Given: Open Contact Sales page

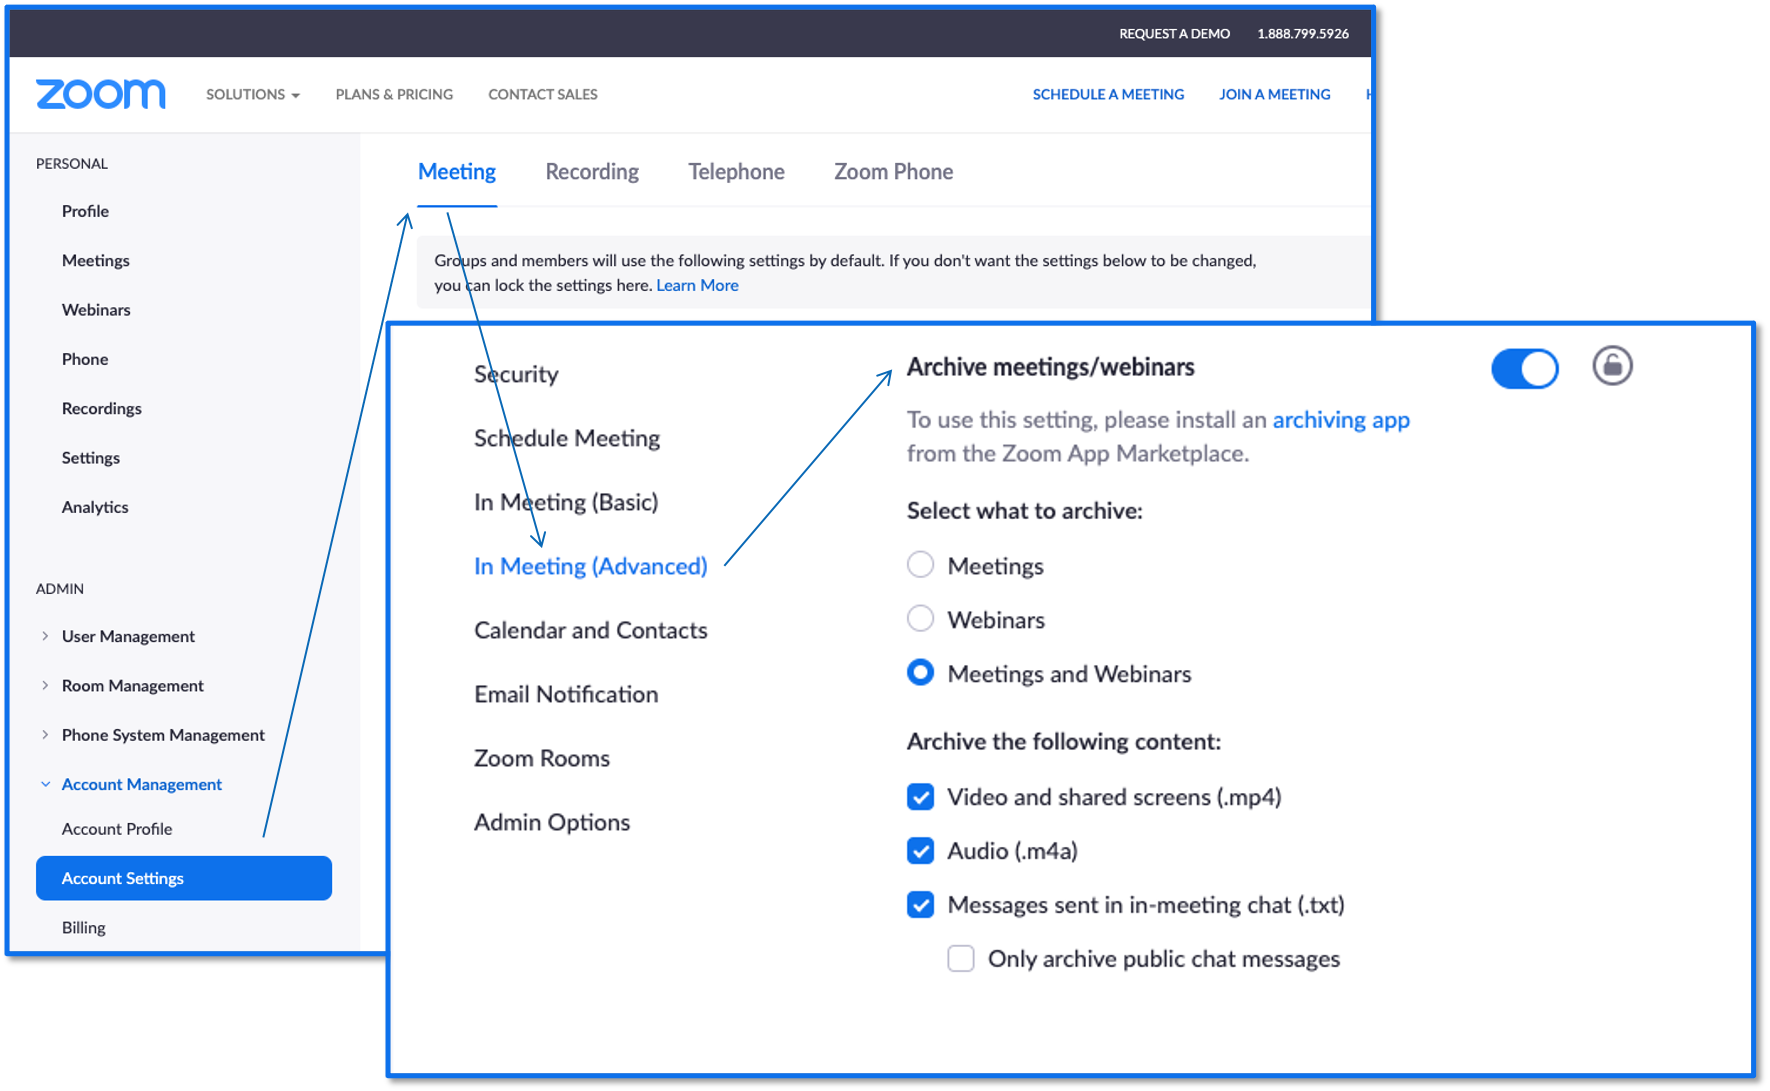Looking at the screenshot, I should pyautogui.click(x=543, y=94).
